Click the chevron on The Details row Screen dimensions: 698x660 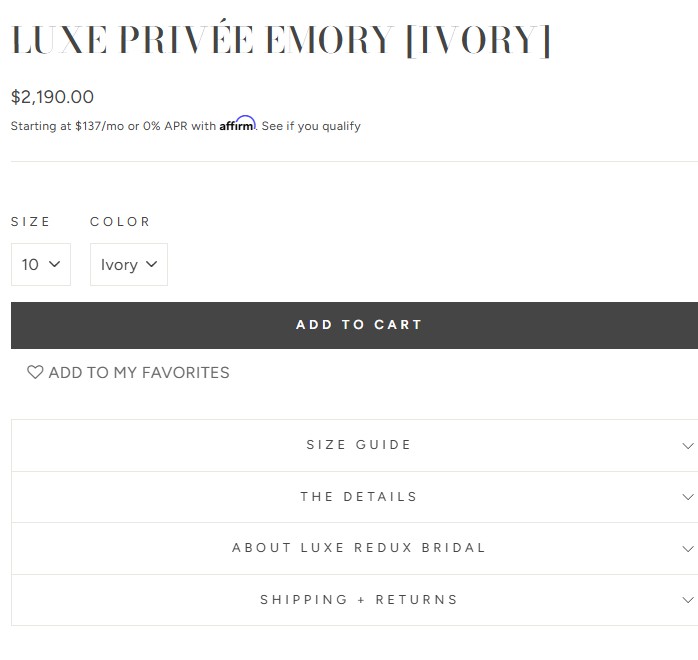coord(687,497)
